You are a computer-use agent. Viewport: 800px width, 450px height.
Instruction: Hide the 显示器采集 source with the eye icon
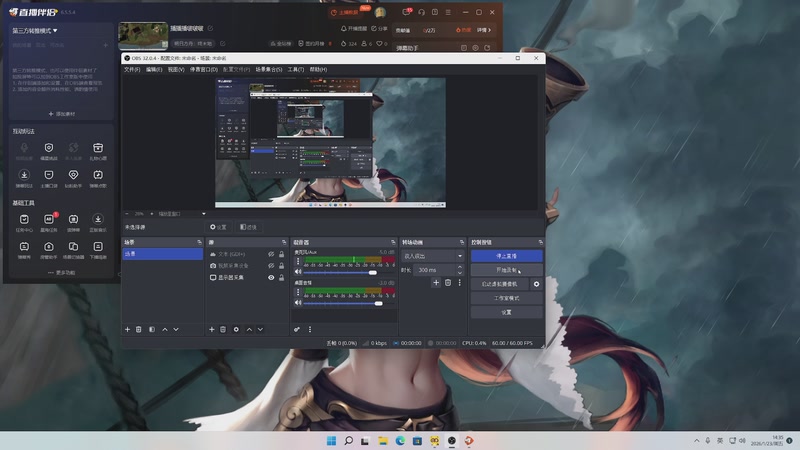[x=271, y=278]
